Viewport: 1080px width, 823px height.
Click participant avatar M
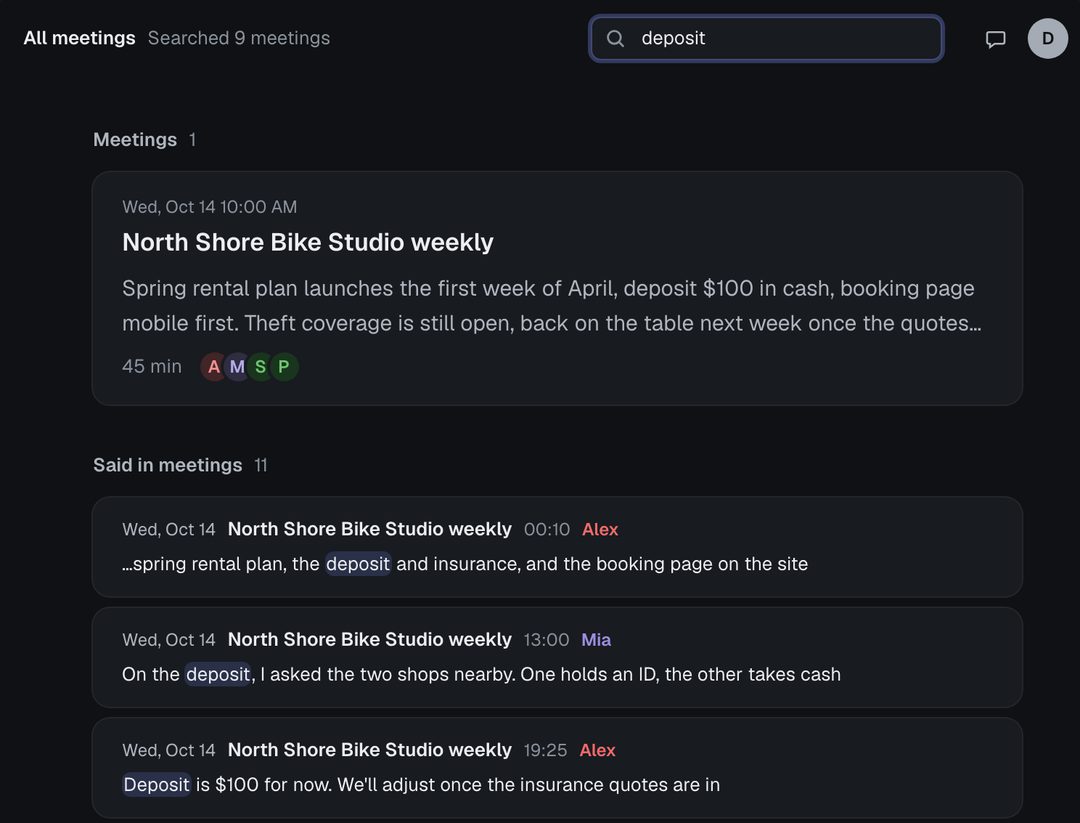237,366
